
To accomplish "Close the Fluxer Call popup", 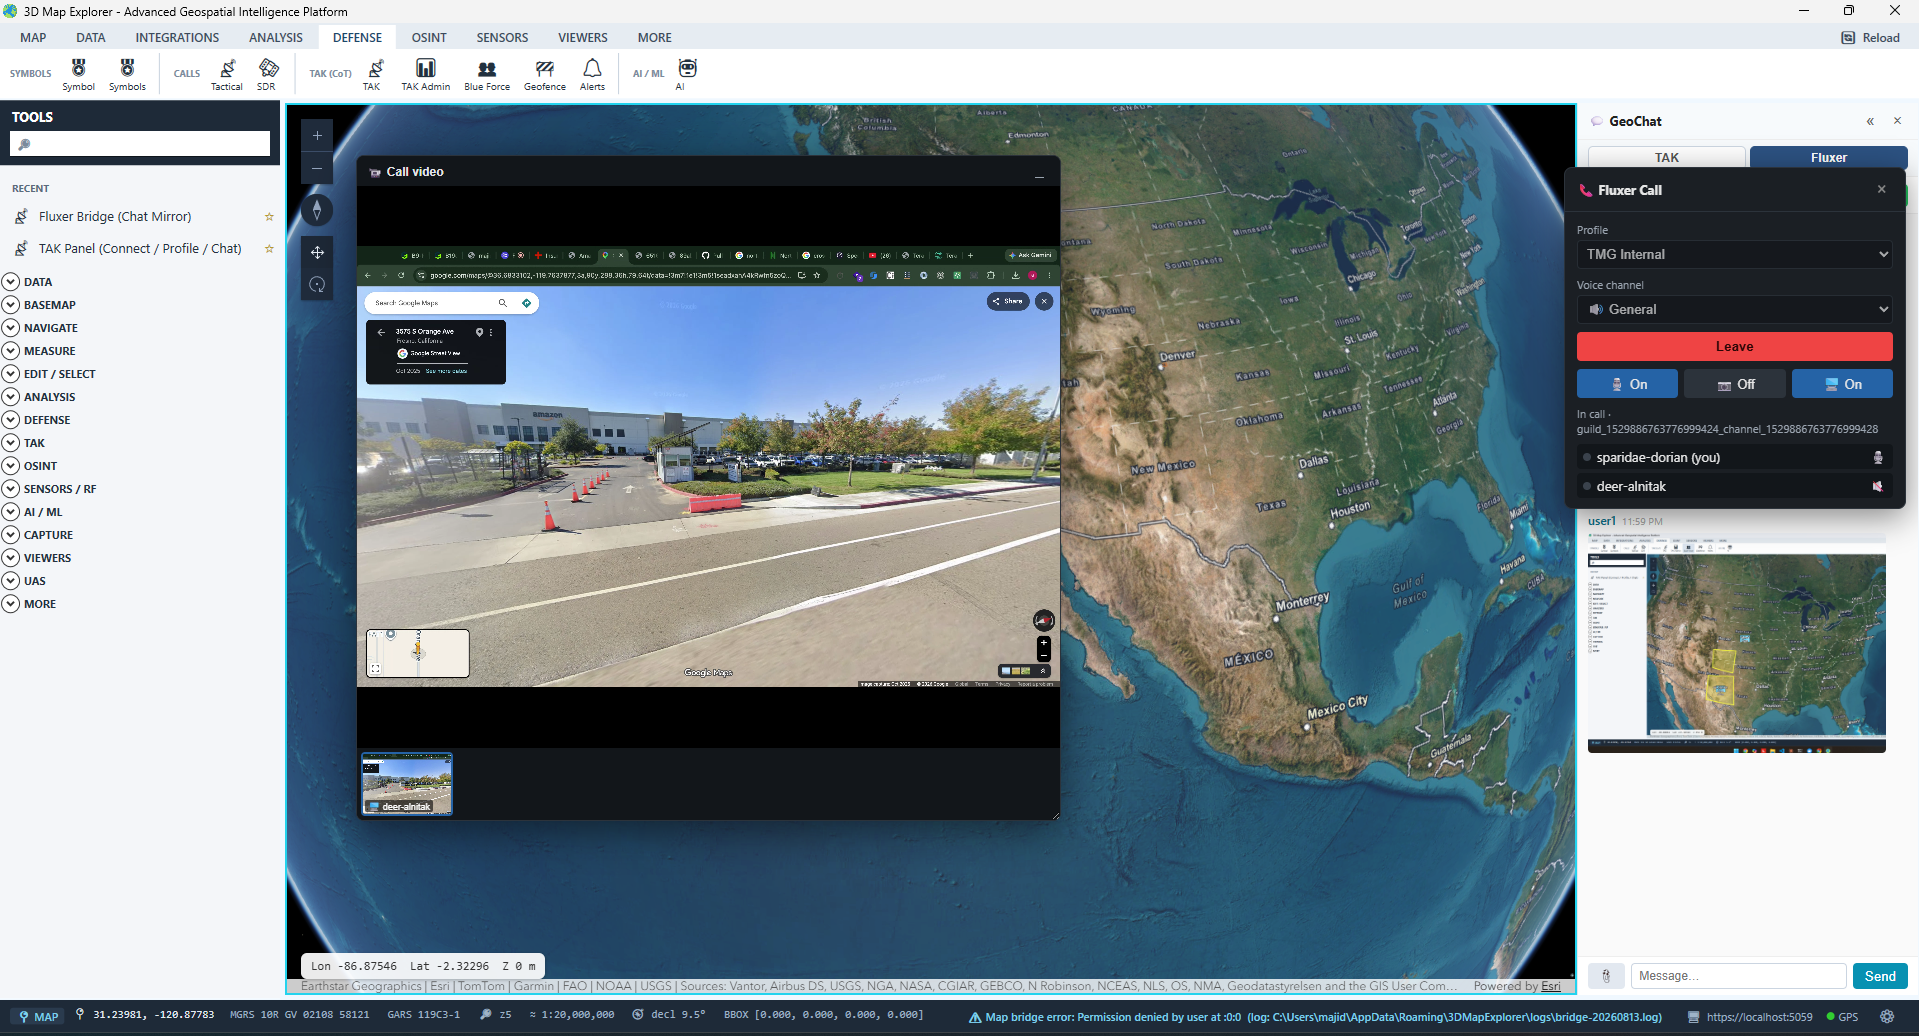I will 1881,189.
